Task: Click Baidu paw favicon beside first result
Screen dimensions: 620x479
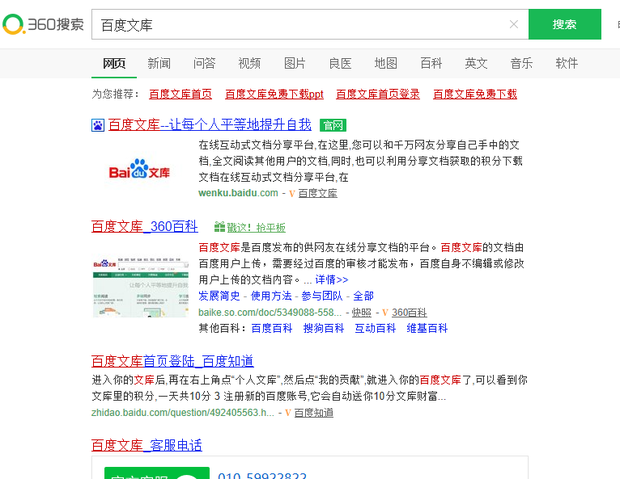Action: [x=98, y=125]
